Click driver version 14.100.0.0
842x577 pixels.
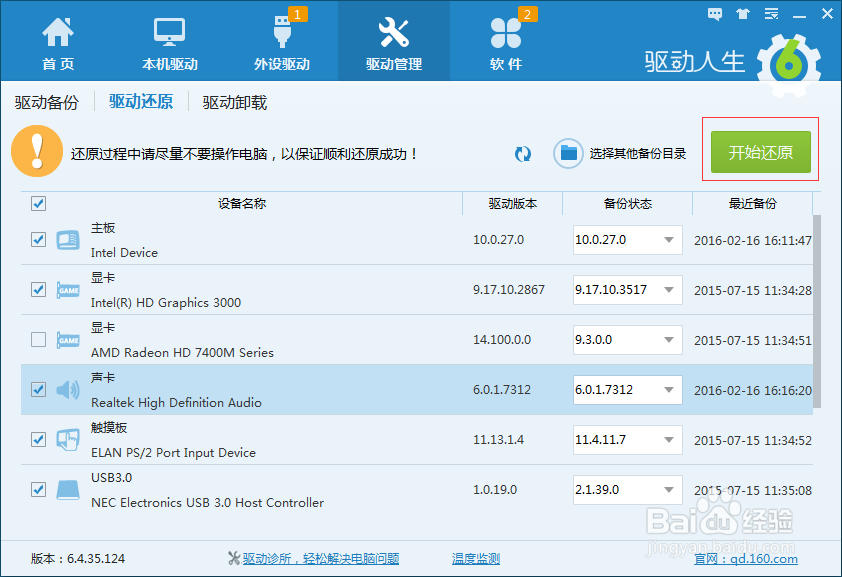(502, 340)
